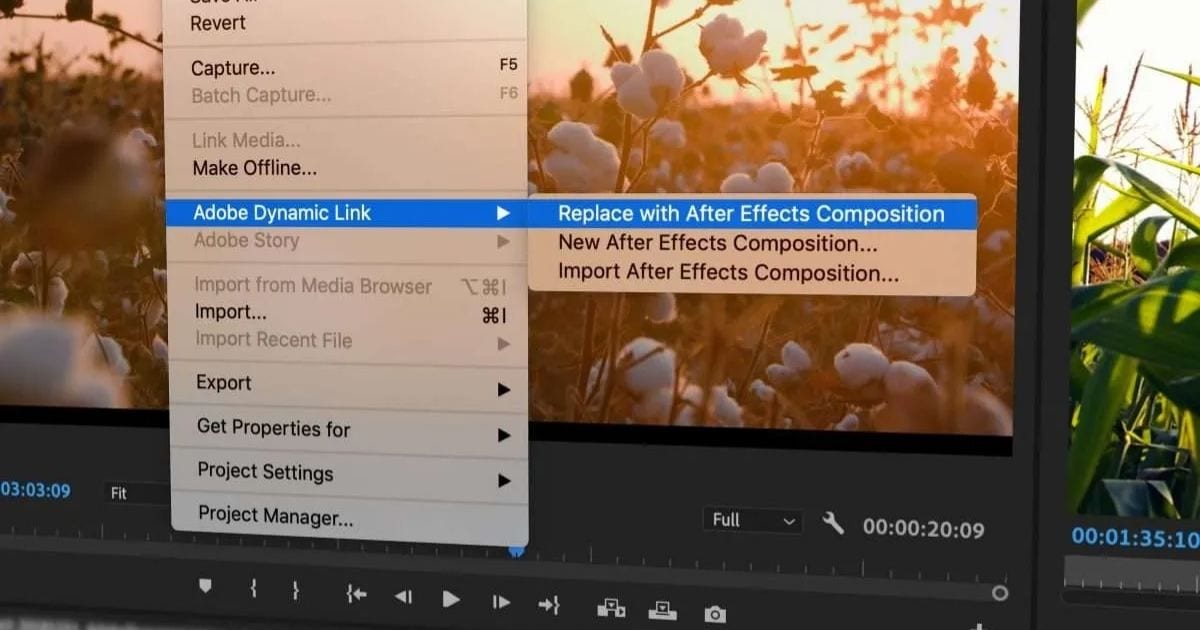Open the wrench settings menu
Image resolution: width=1200 pixels, height=630 pixels.
point(833,523)
